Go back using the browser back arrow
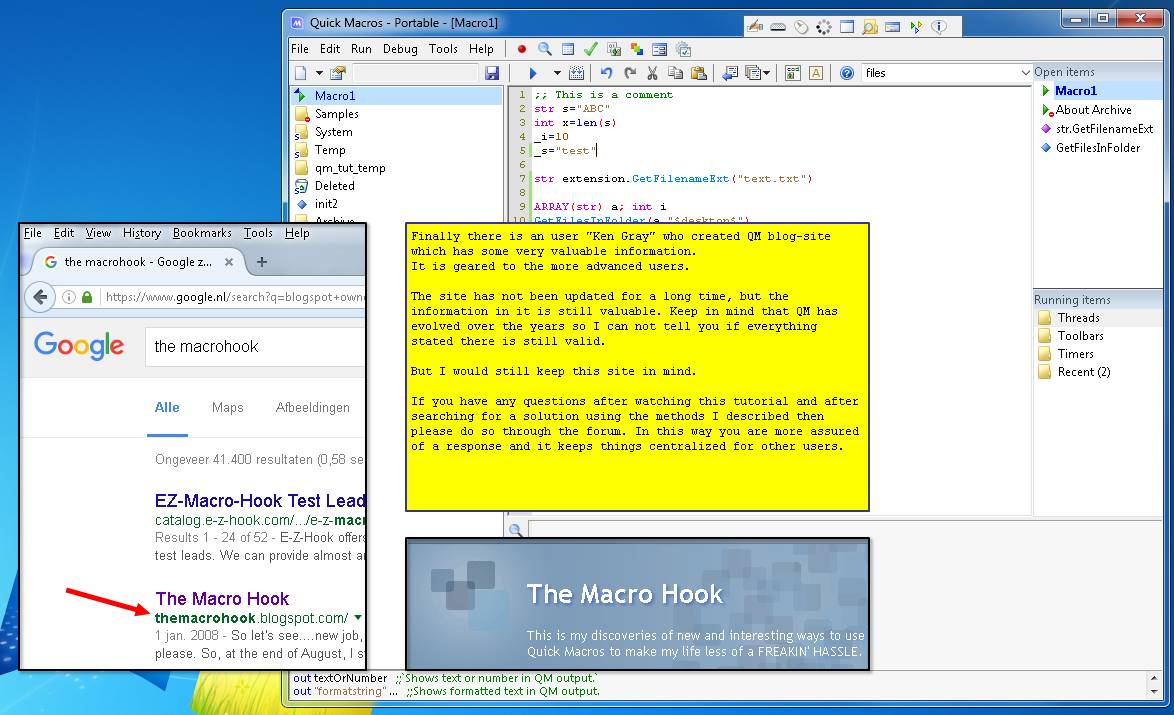Screen dimensions: 1174x715 pos(40,297)
